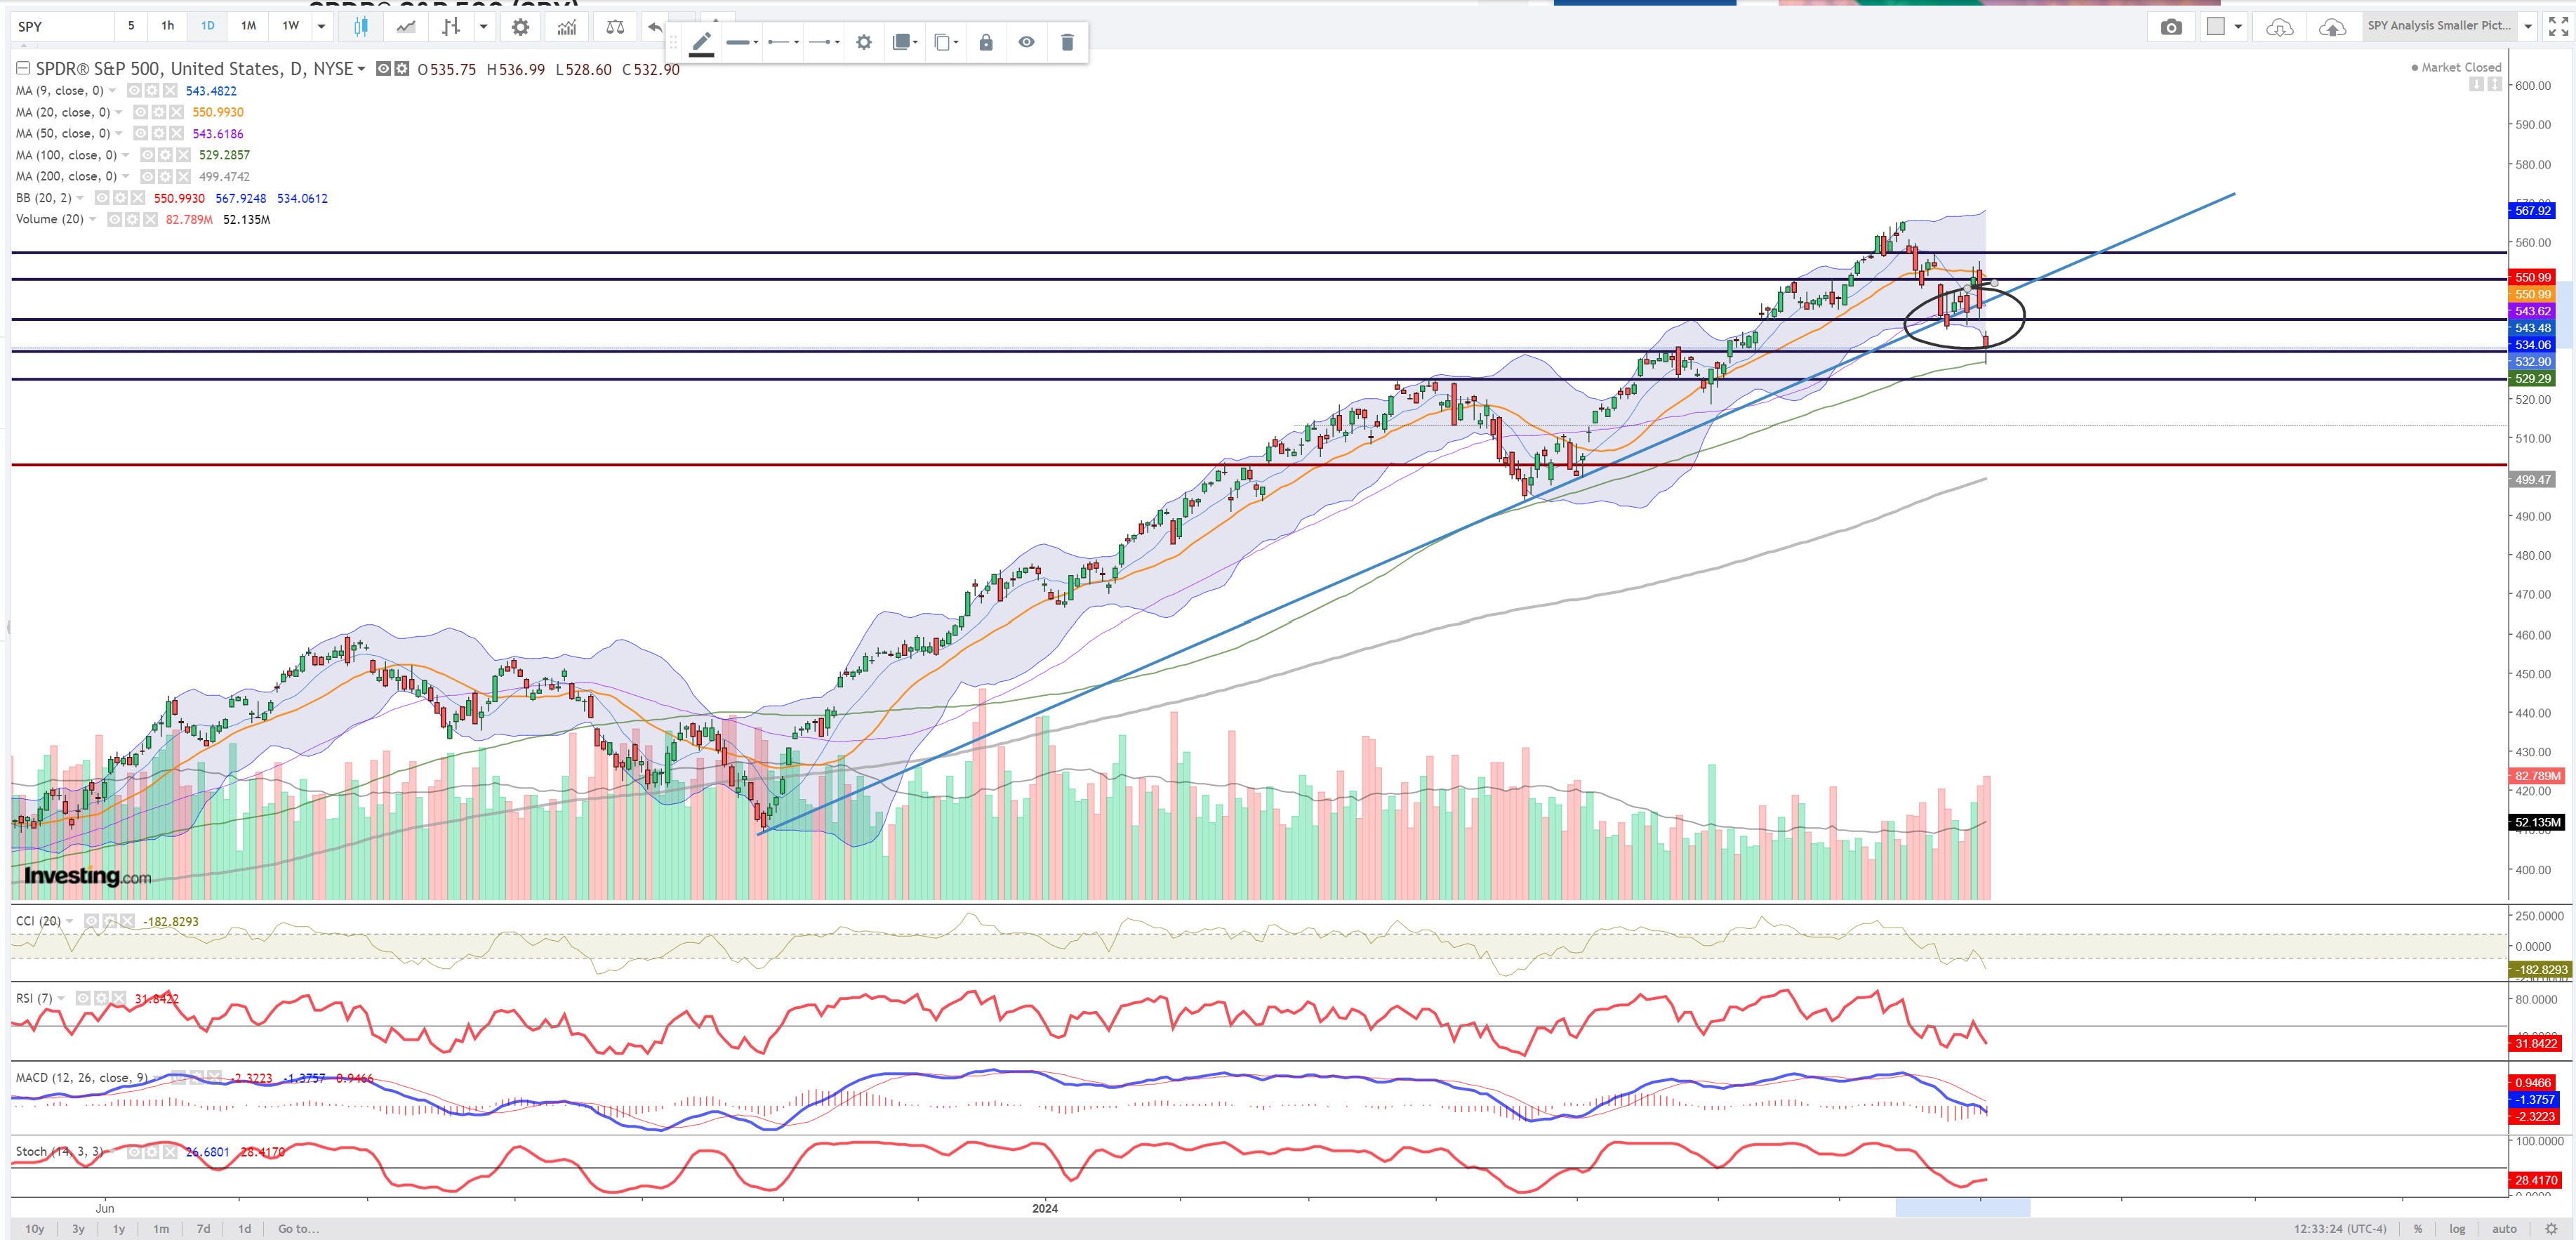Click the SPY symbol input field
The height and width of the screenshot is (1240, 2576).
tap(60, 27)
